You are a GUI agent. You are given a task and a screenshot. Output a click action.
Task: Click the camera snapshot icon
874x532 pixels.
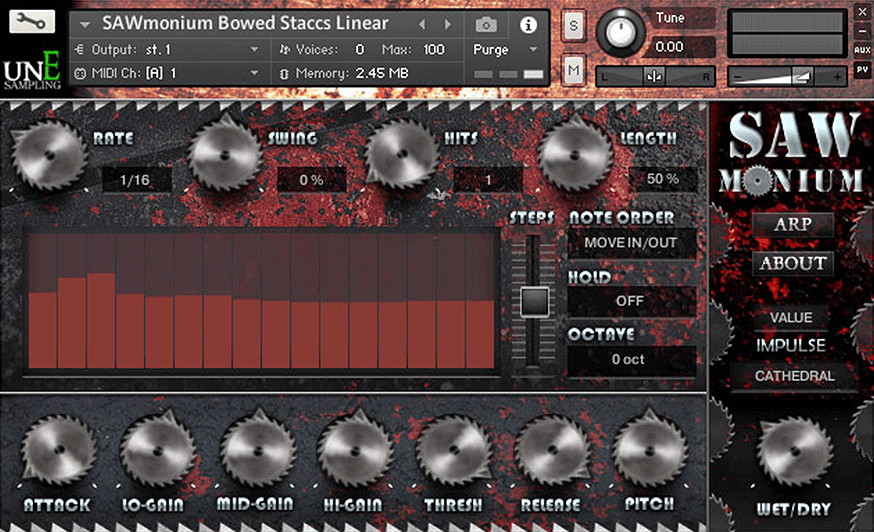(486, 25)
